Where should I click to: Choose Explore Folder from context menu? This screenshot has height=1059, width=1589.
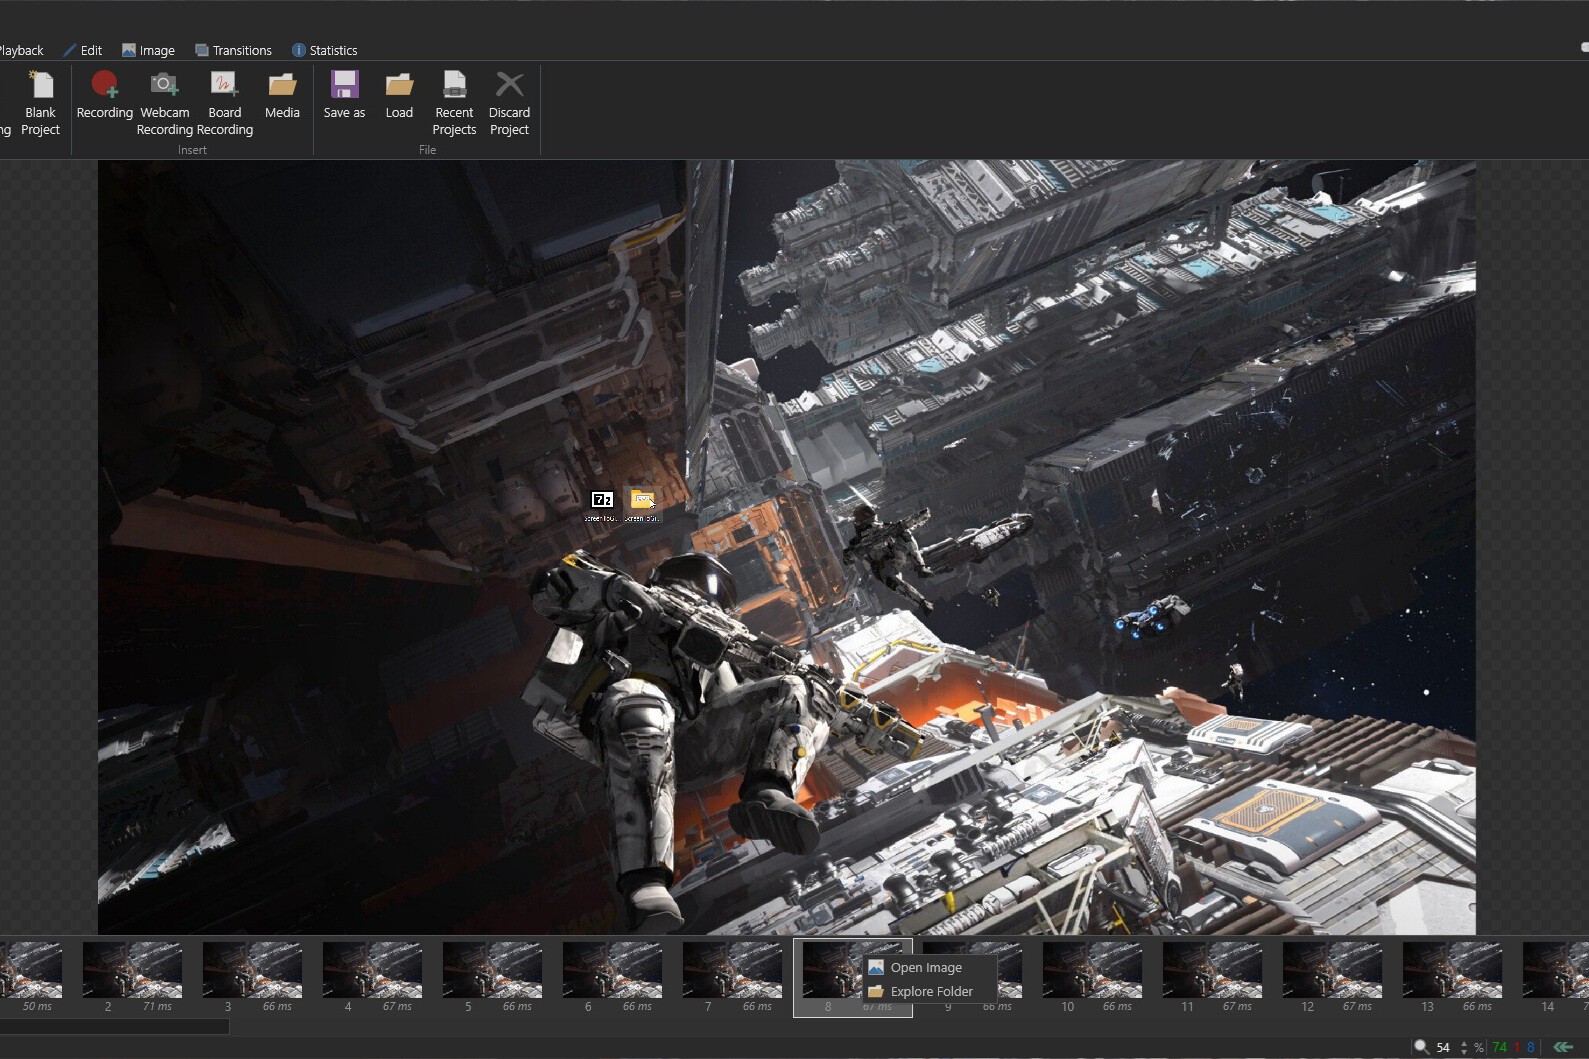click(931, 991)
